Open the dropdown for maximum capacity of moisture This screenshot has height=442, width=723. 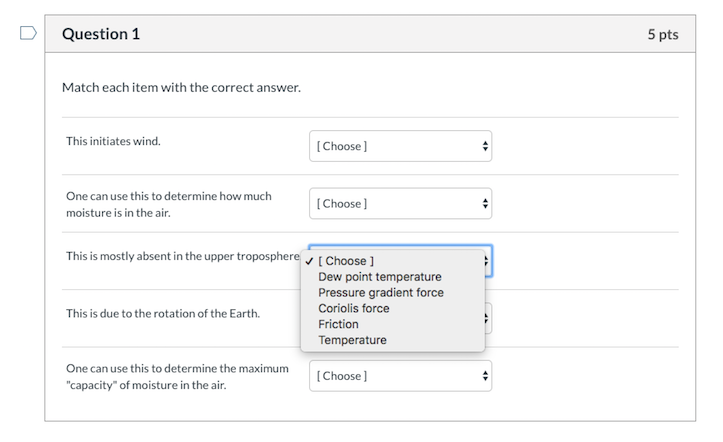click(x=400, y=376)
